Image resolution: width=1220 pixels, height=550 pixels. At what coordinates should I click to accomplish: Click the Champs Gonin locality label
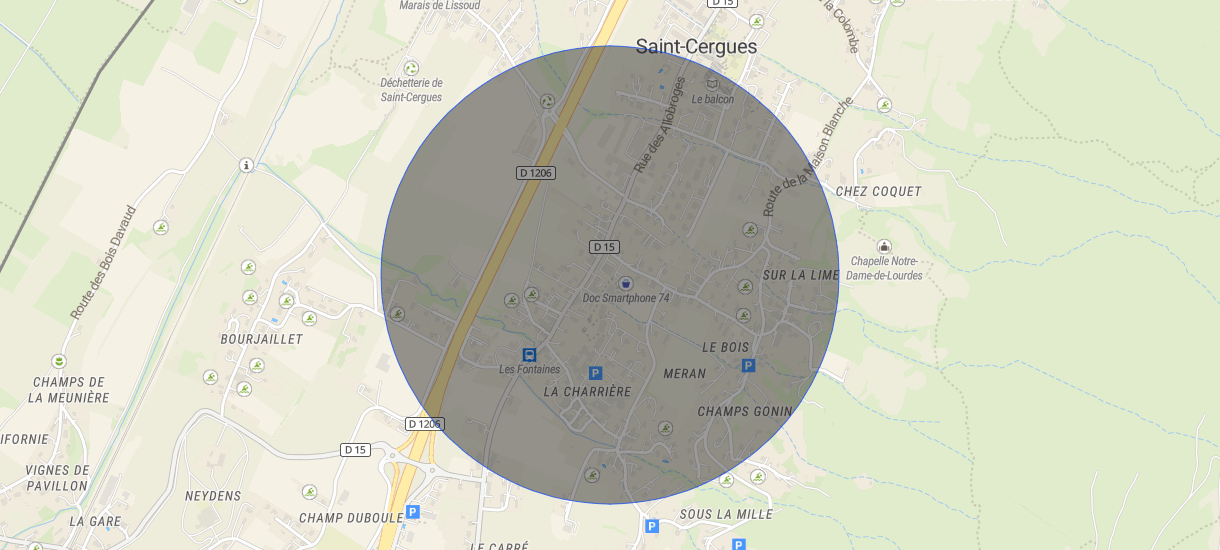744,411
